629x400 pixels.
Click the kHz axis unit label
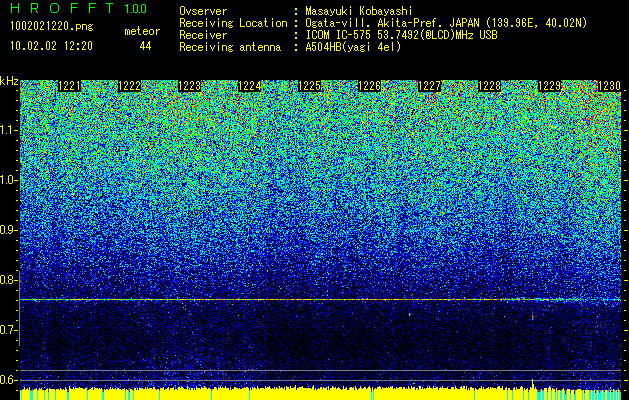[x=9, y=81]
